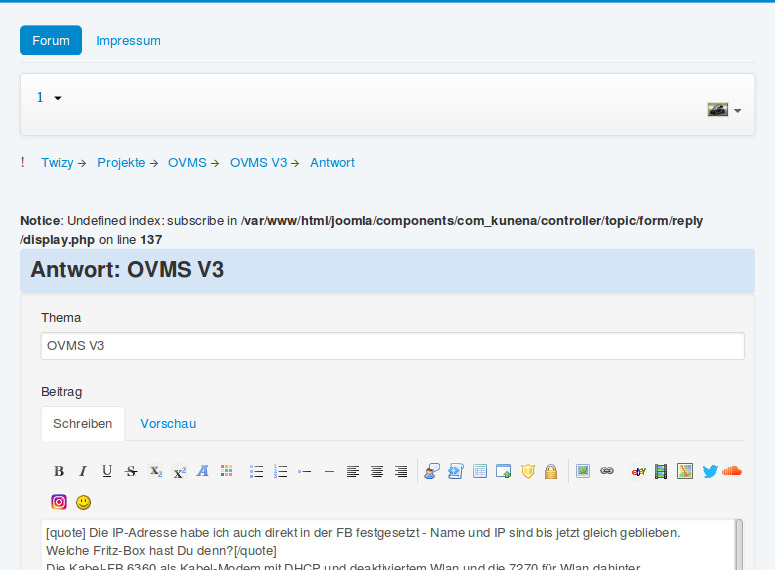Open the smiley emoticon picker
Image resolution: width=775 pixels, height=570 pixels.
pos(84,502)
